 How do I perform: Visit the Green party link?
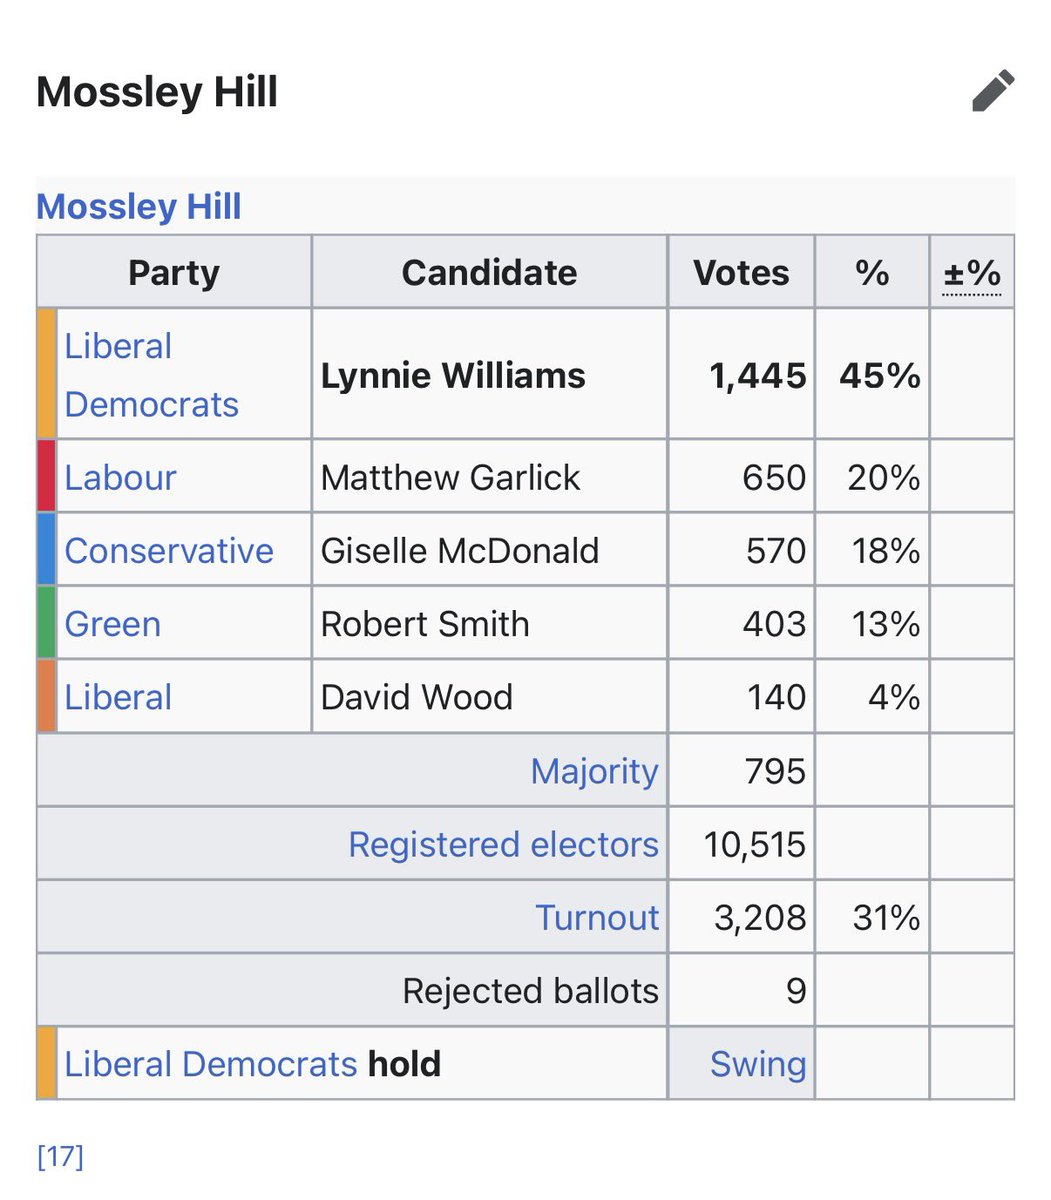pyautogui.click(x=113, y=624)
